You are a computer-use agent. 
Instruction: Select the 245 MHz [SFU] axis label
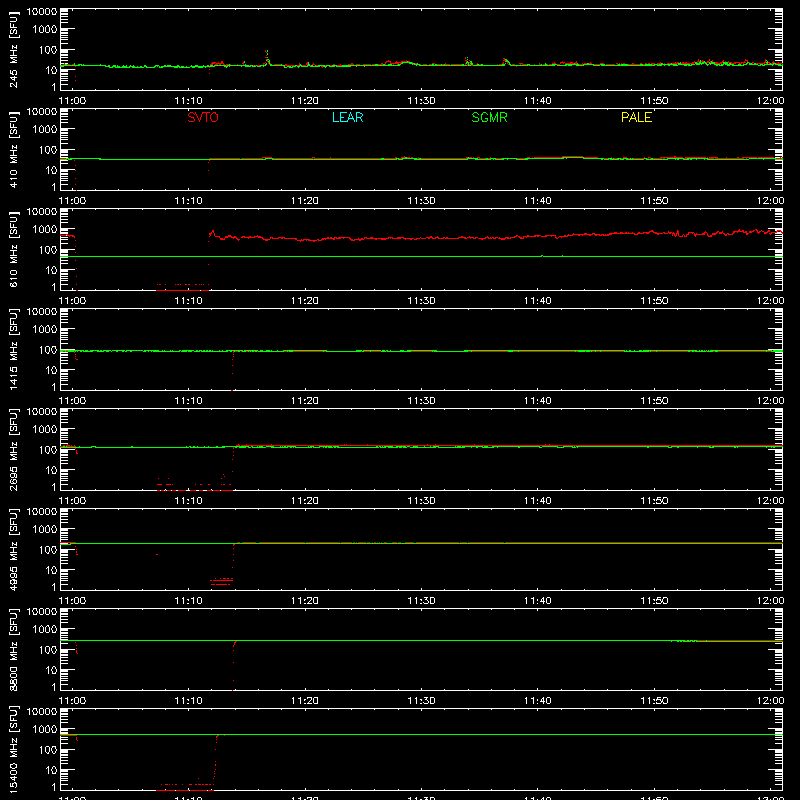tap(13, 49)
